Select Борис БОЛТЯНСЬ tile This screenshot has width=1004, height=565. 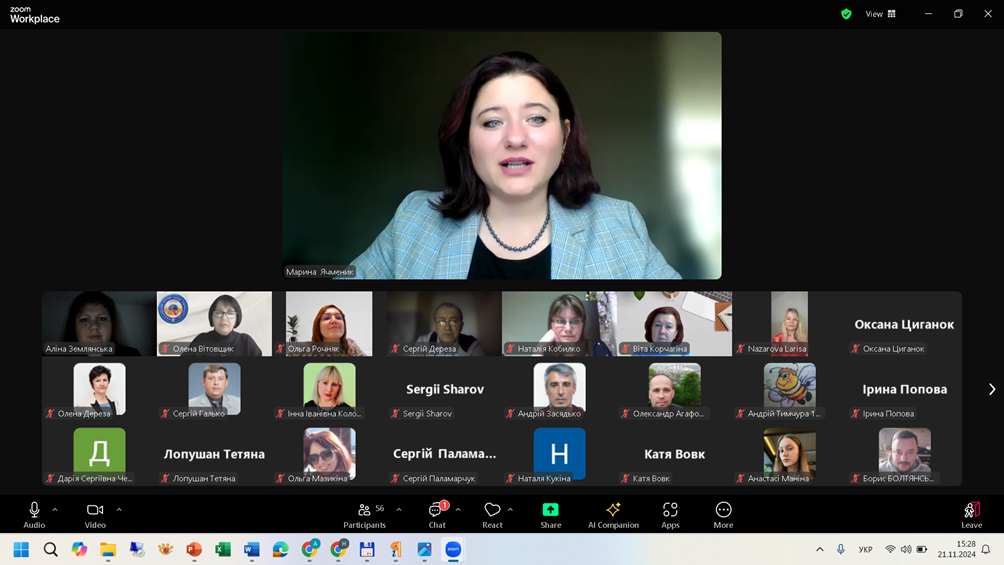click(904, 454)
